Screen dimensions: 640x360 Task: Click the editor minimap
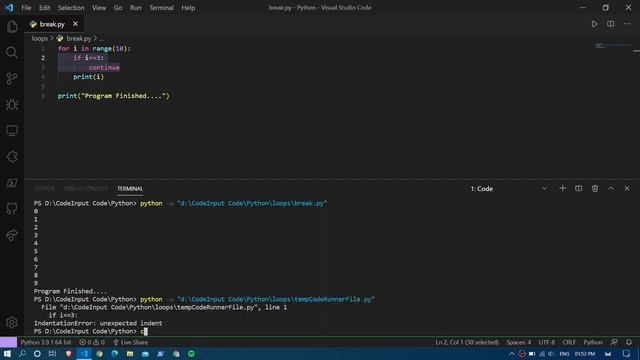point(614,47)
